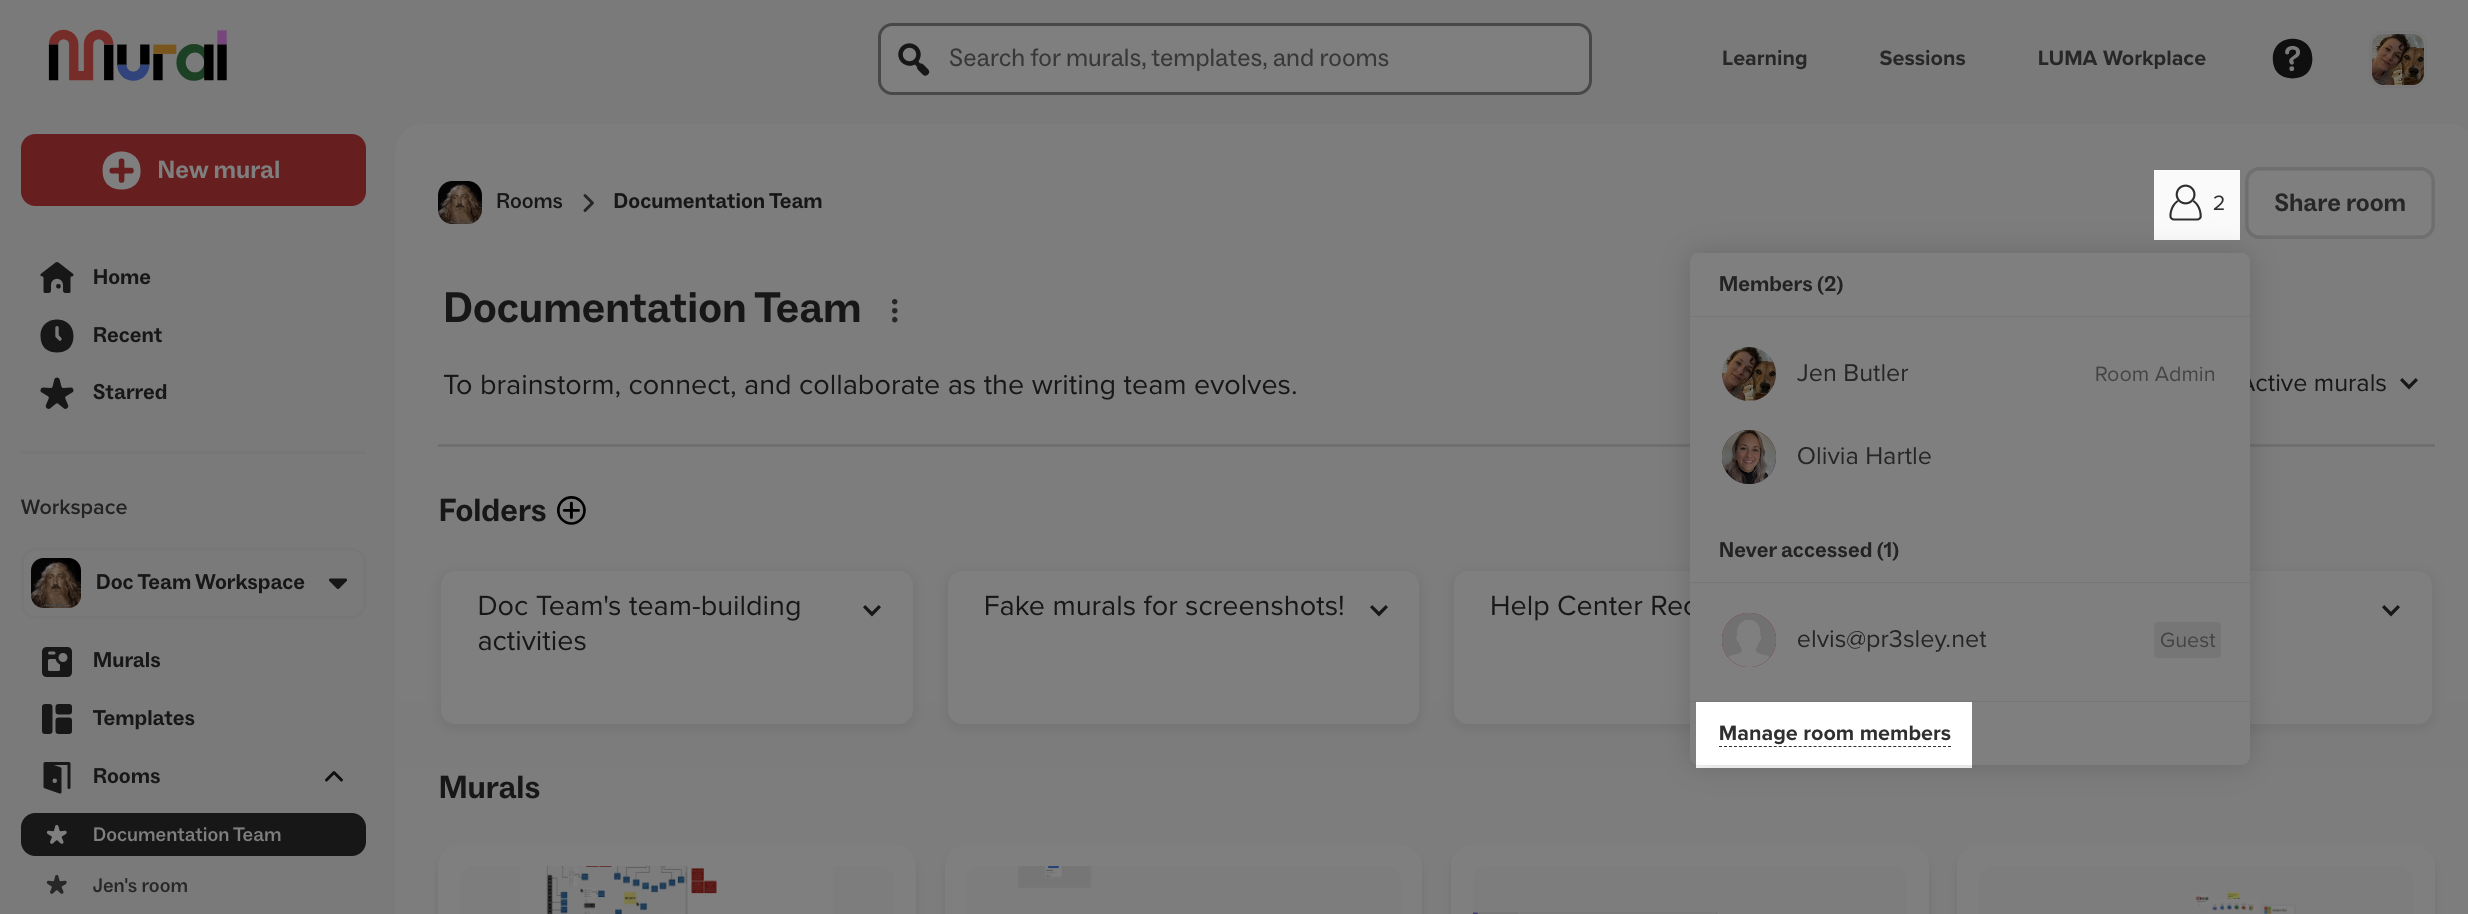
Task: Add a folder with plus icon
Action: [x=571, y=510]
